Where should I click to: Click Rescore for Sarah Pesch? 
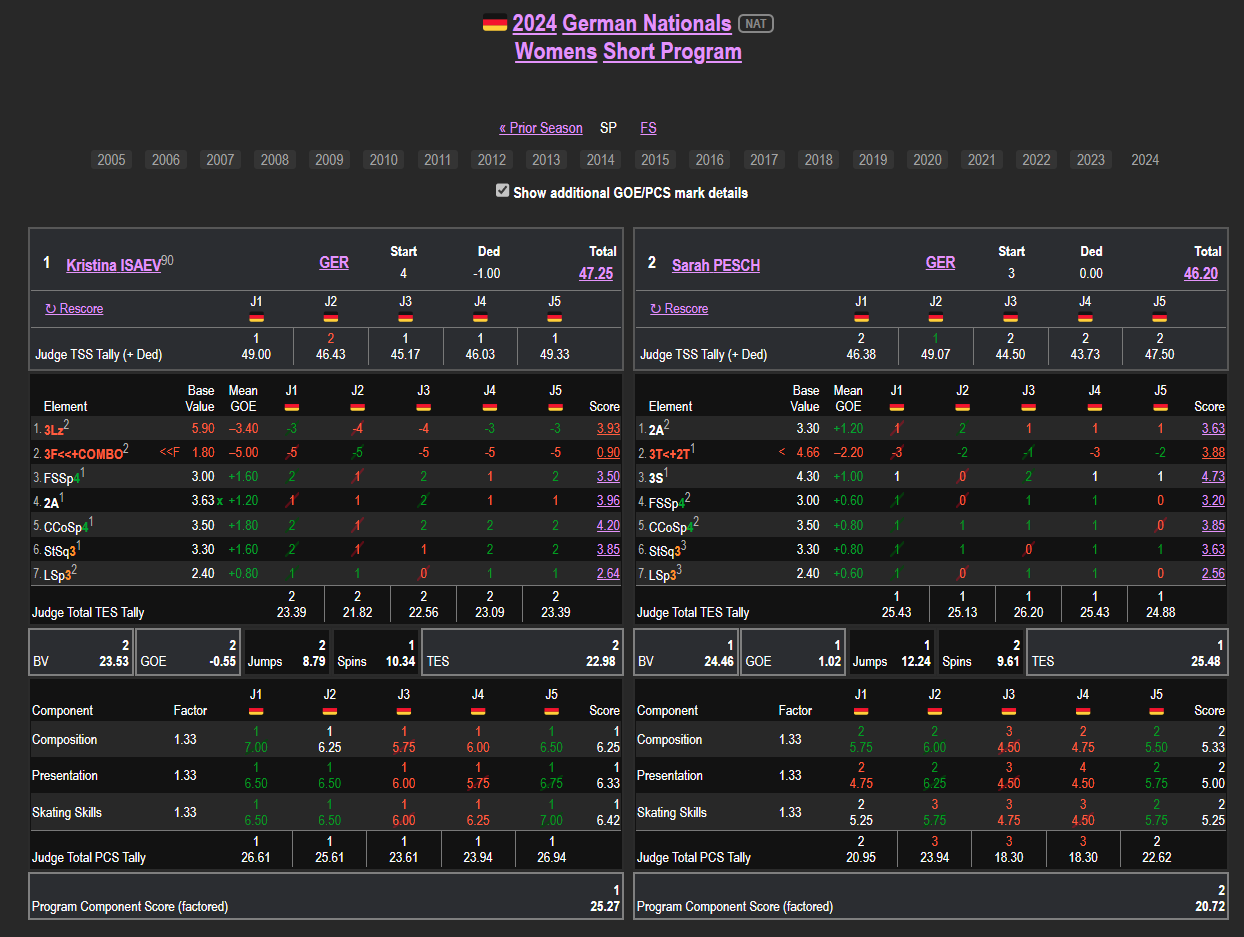679,309
